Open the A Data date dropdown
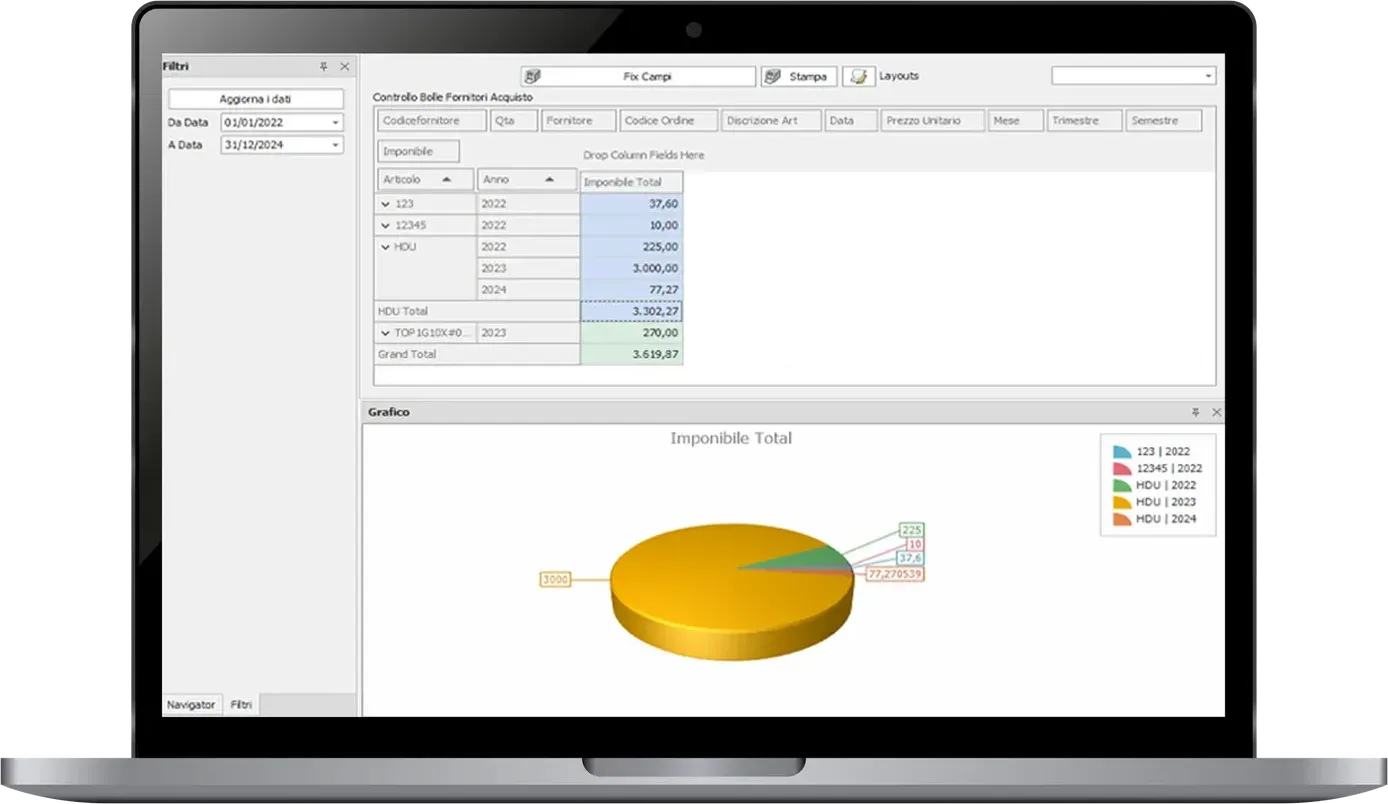1388x804 pixels. (336, 145)
